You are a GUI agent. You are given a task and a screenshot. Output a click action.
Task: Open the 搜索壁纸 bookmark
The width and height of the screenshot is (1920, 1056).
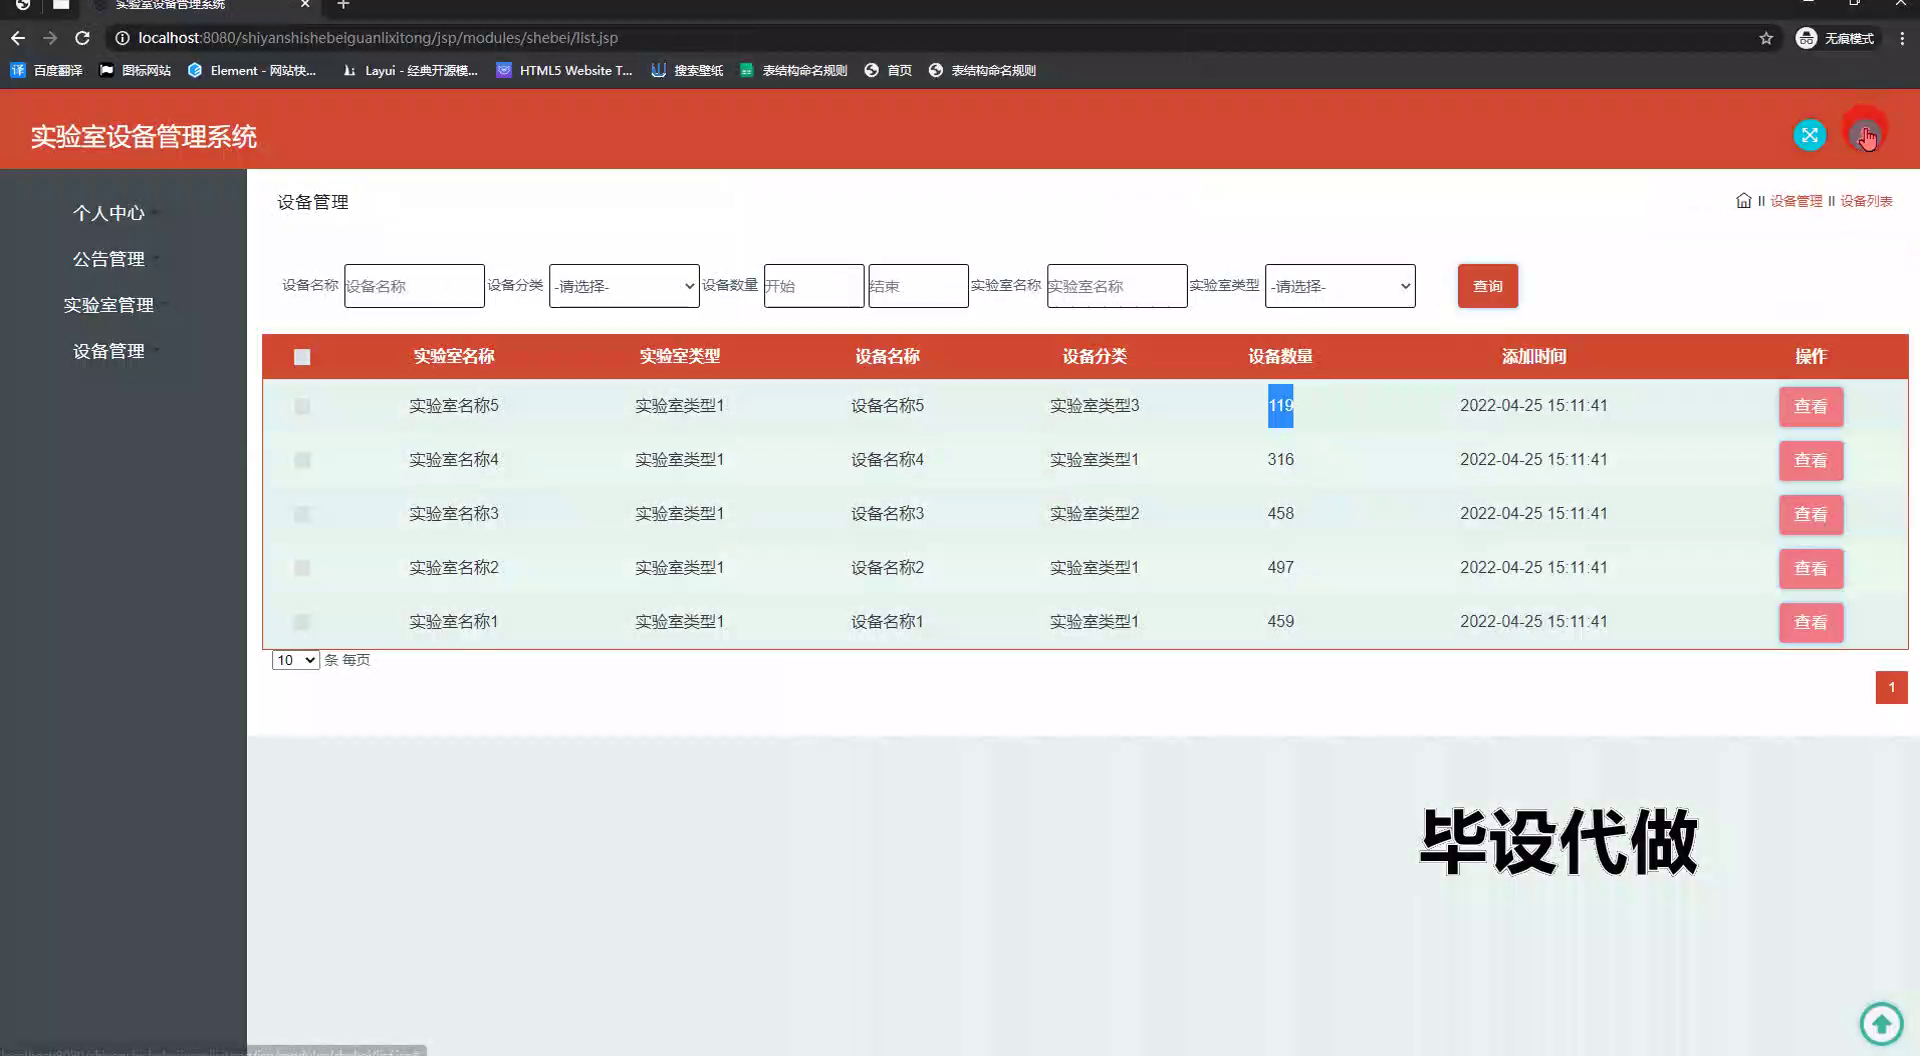tap(687, 70)
